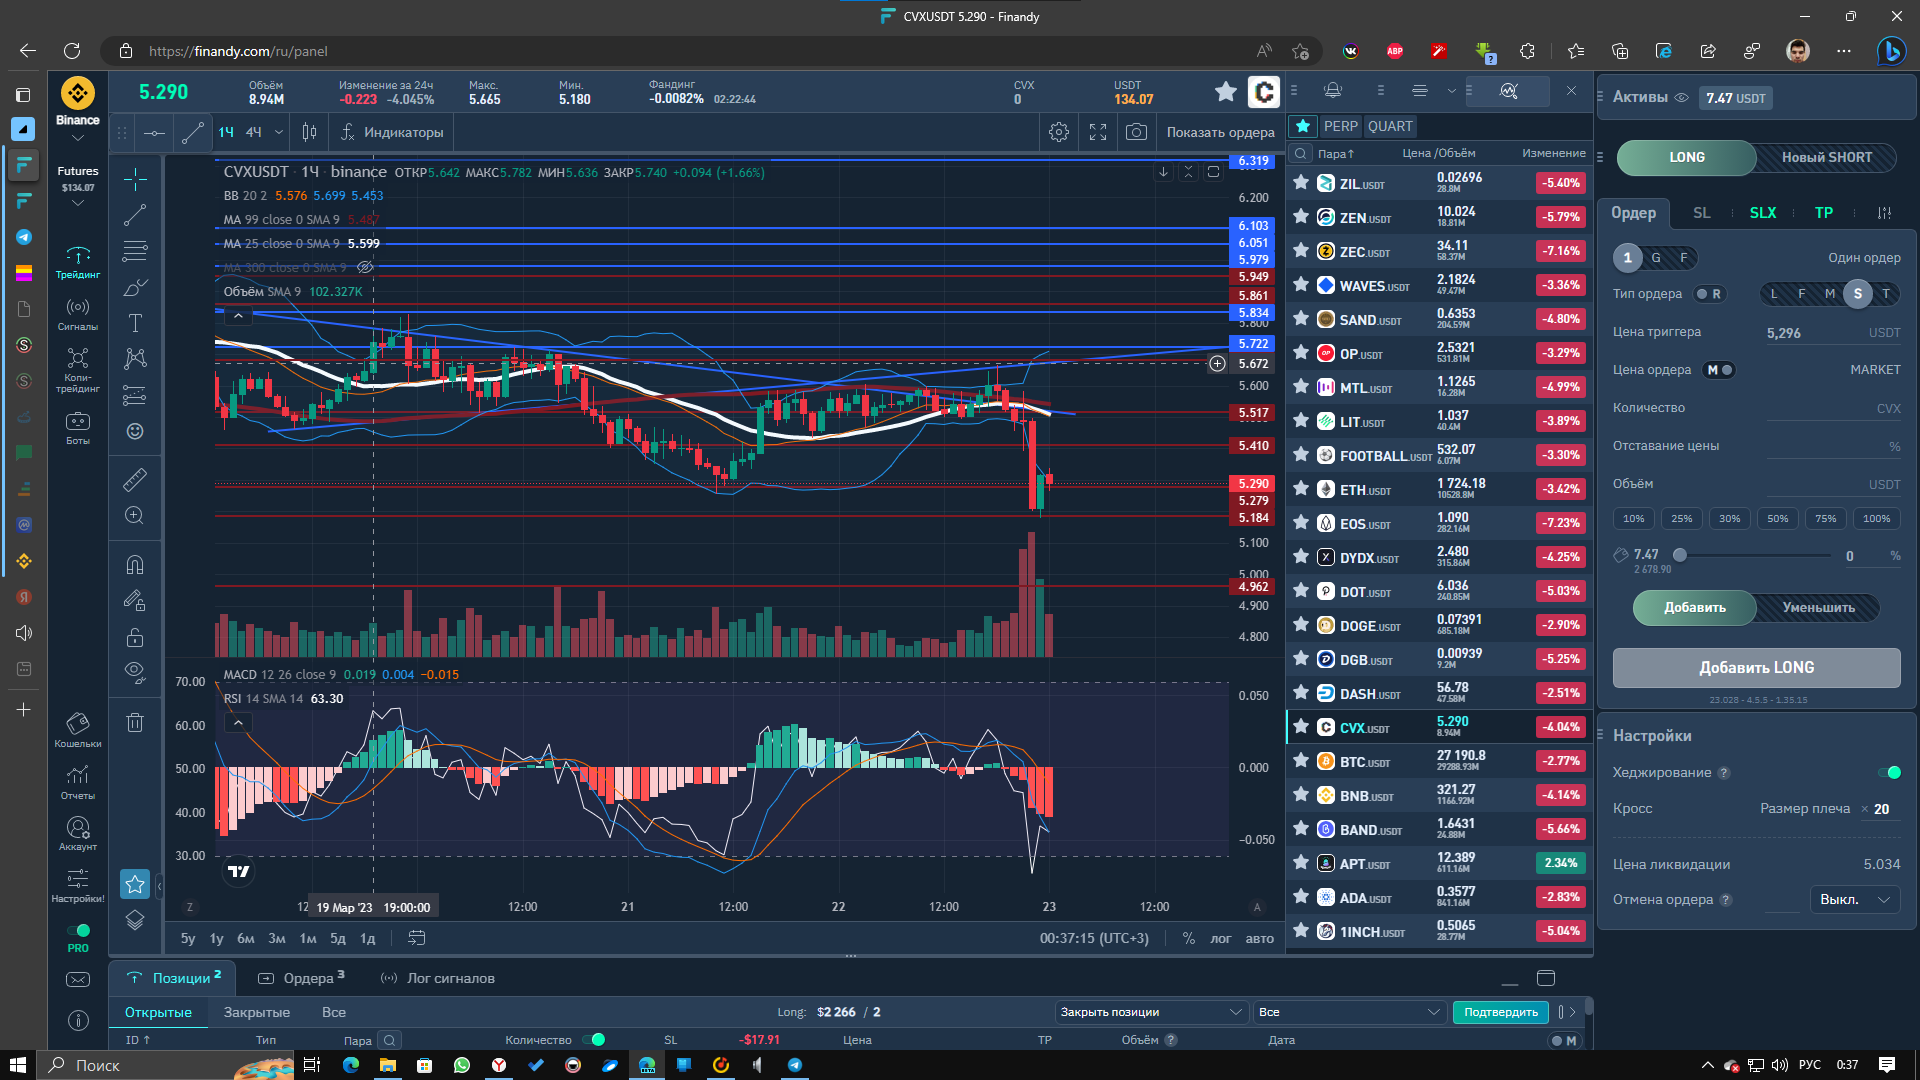
Task: Click Добавить LONG button
Action: 1756,667
